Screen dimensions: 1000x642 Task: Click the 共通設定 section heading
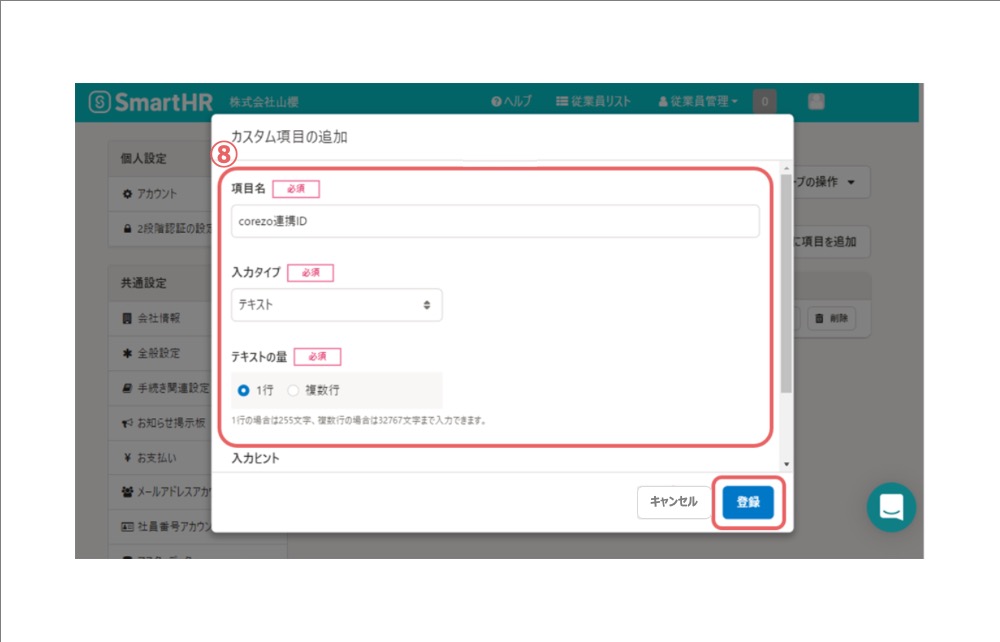tap(143, 282)
